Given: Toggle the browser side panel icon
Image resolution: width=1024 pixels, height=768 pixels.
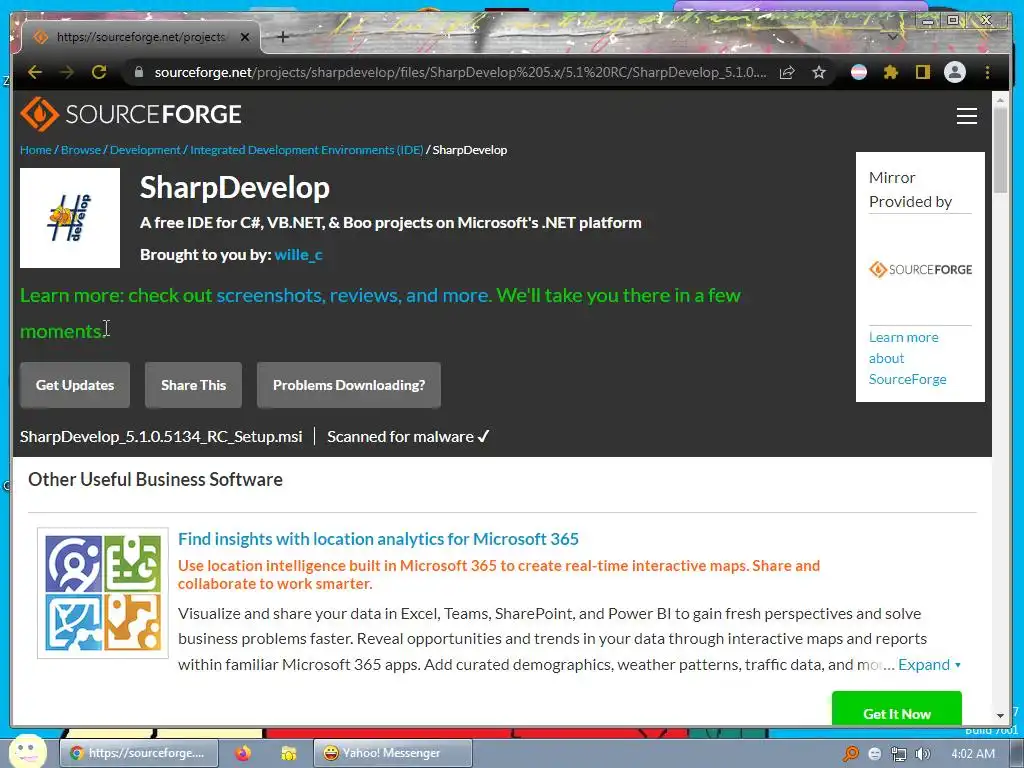Looking at the screenshot, I should coord(922,72).
